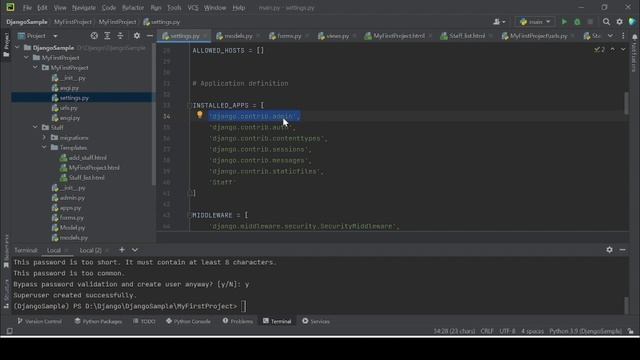Open the main run configuration dropdown
This screenshot has height=360, width=640.
point(535,22)
